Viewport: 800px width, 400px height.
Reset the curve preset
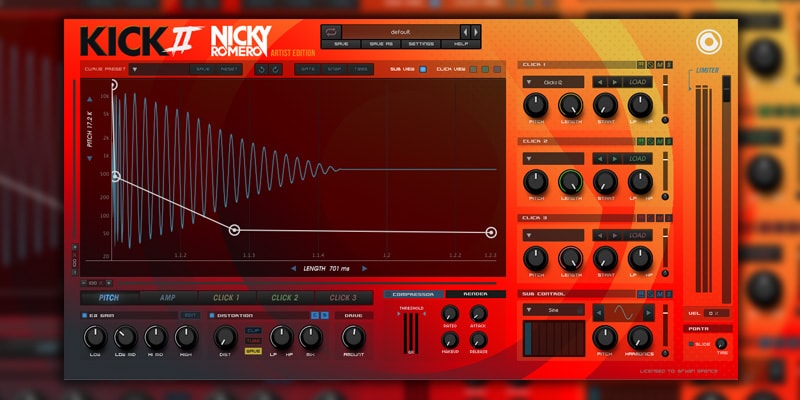(229, 69)
